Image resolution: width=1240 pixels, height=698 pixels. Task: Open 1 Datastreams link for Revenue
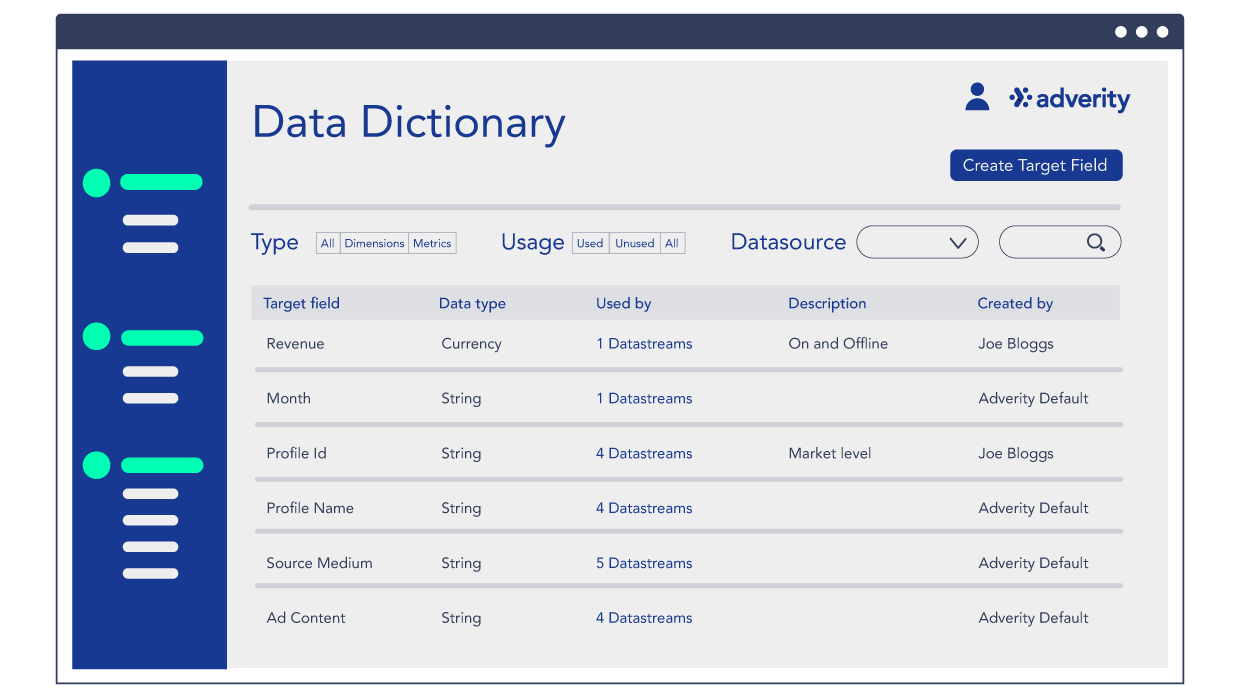click(644, 343)
